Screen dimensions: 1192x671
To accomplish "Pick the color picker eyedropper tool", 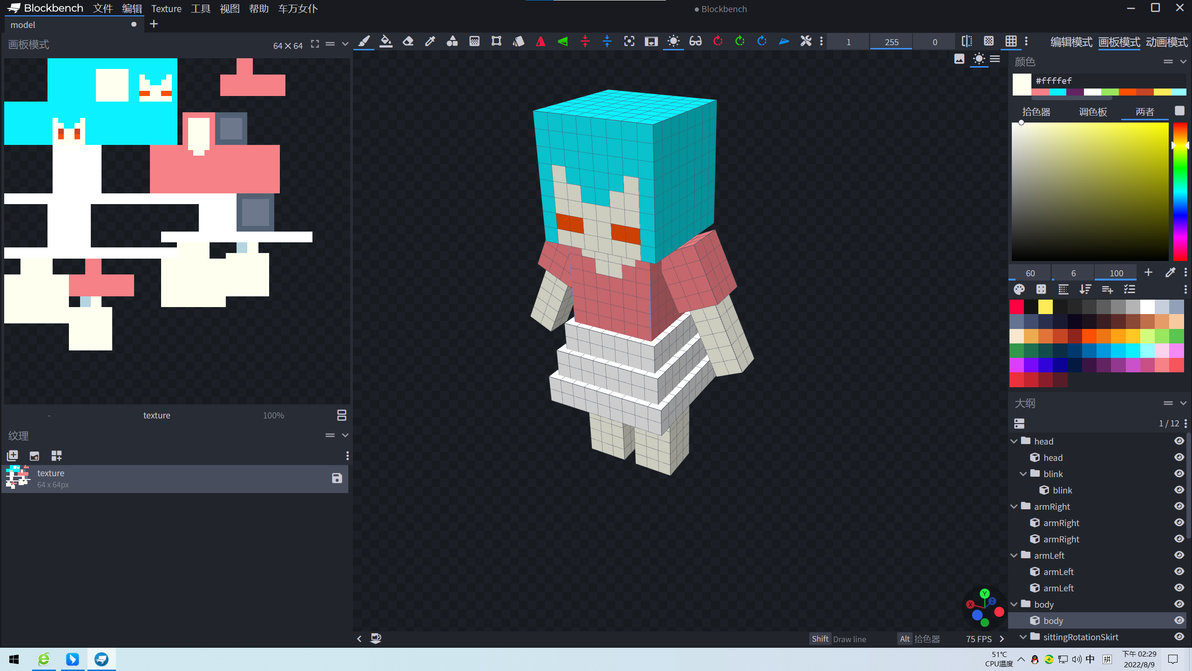I will [430, 41].
